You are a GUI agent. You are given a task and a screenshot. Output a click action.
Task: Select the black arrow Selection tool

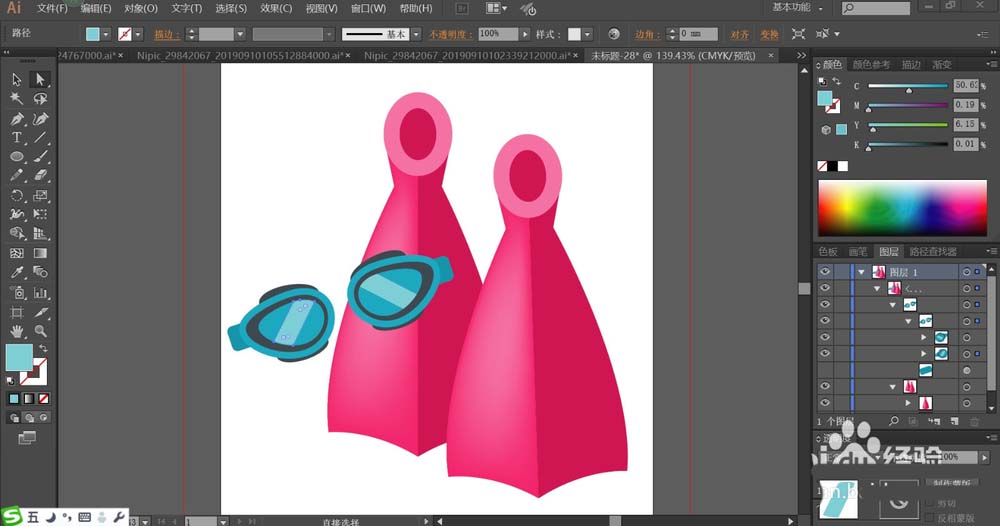pyautogui.click(x=17, y=80)
